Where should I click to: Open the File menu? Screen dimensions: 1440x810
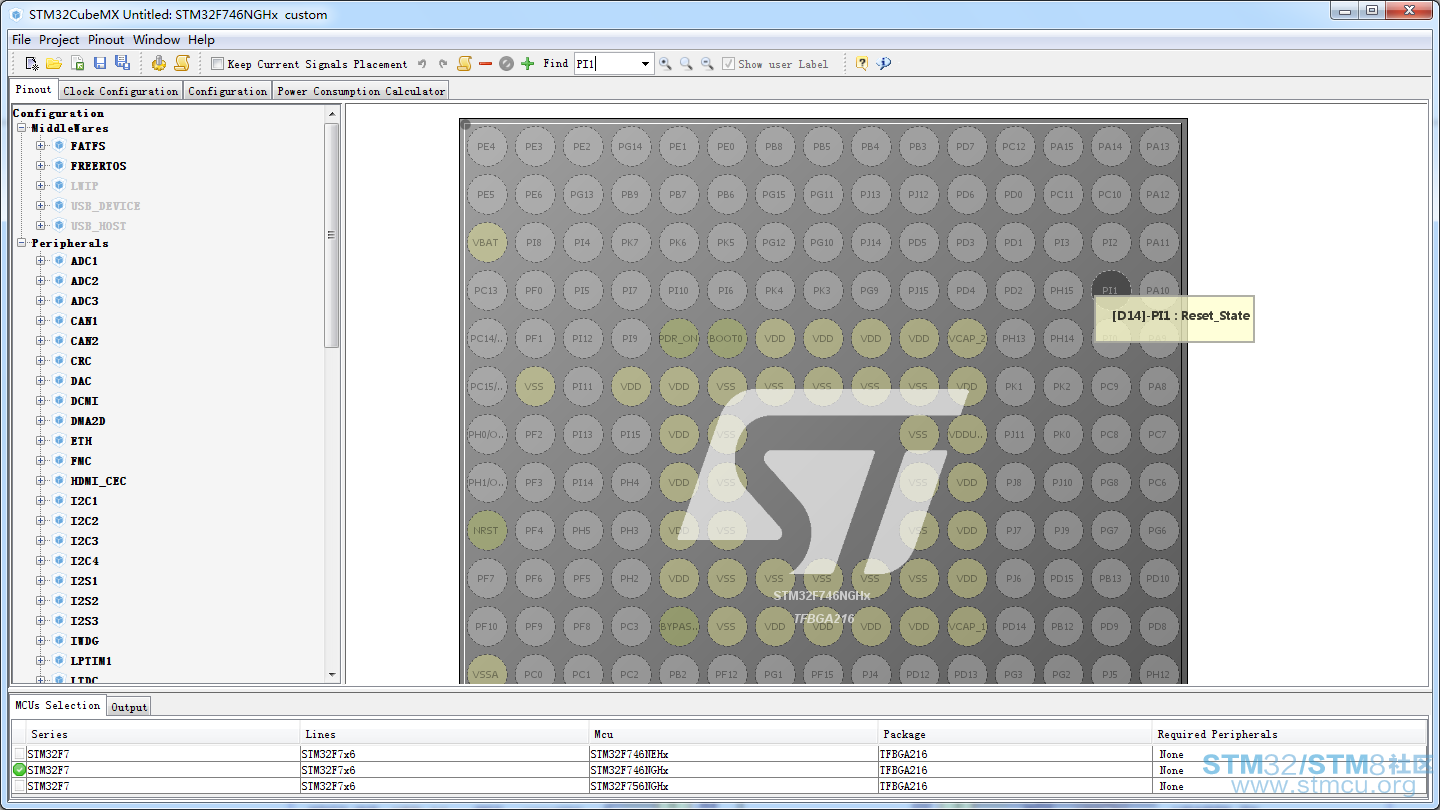pos(21,40)
